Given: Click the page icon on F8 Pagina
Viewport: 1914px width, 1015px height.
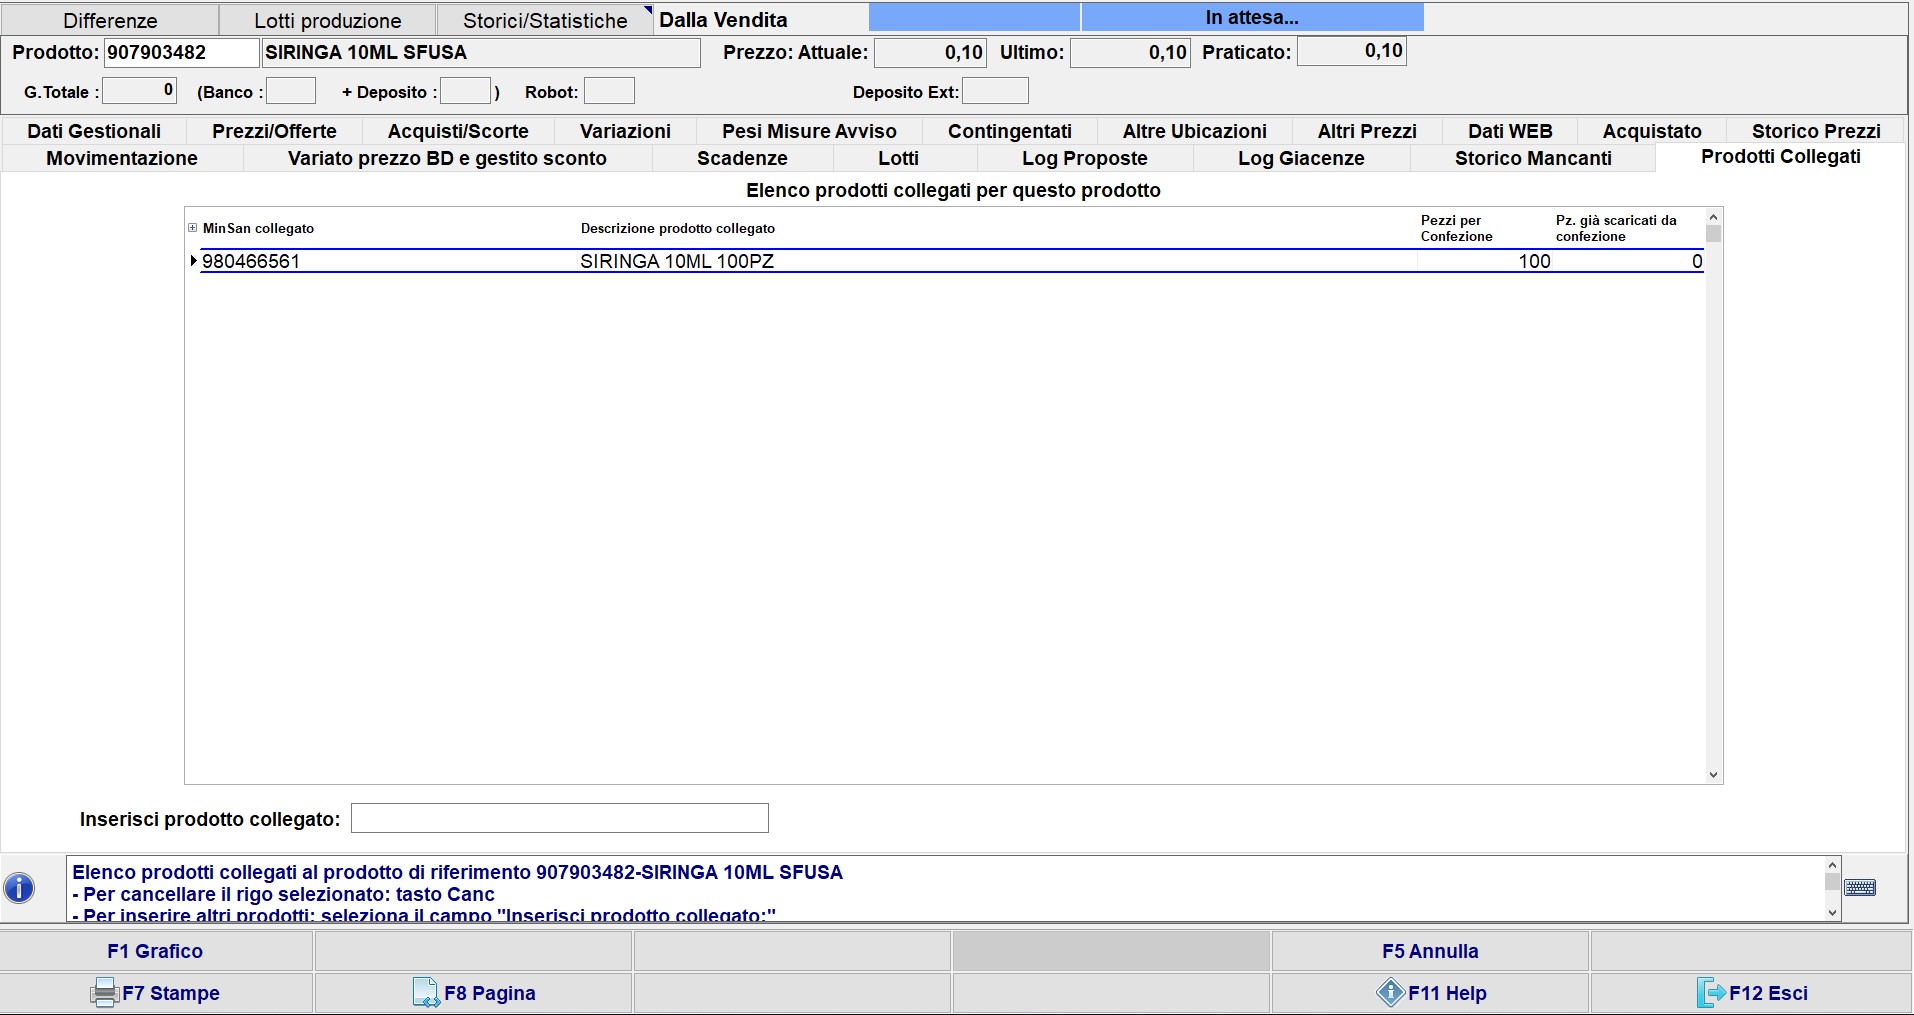Looking at the screenshot, I should [426, 993].
